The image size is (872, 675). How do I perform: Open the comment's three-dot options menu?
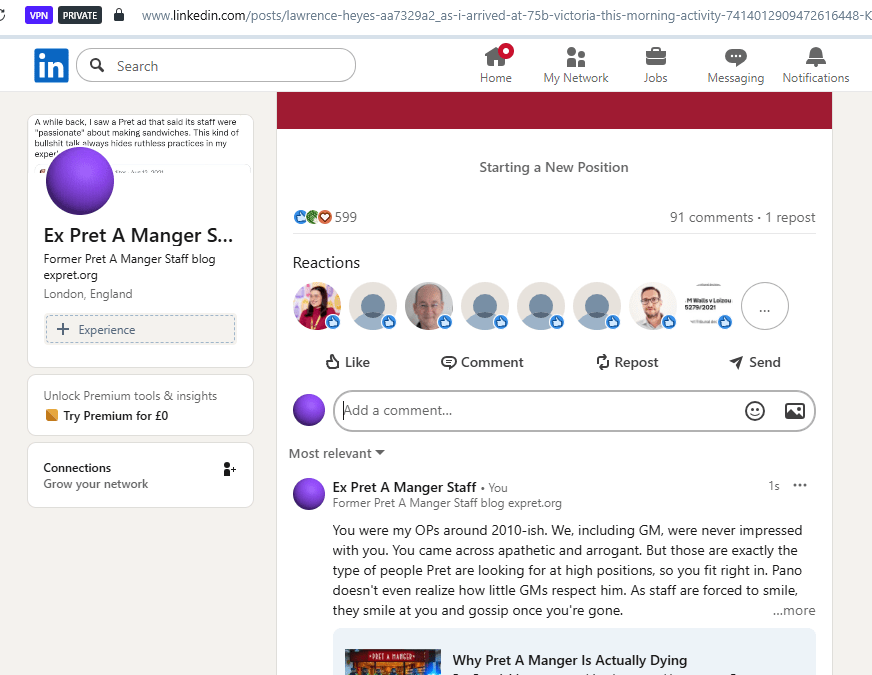pos(799,486)
